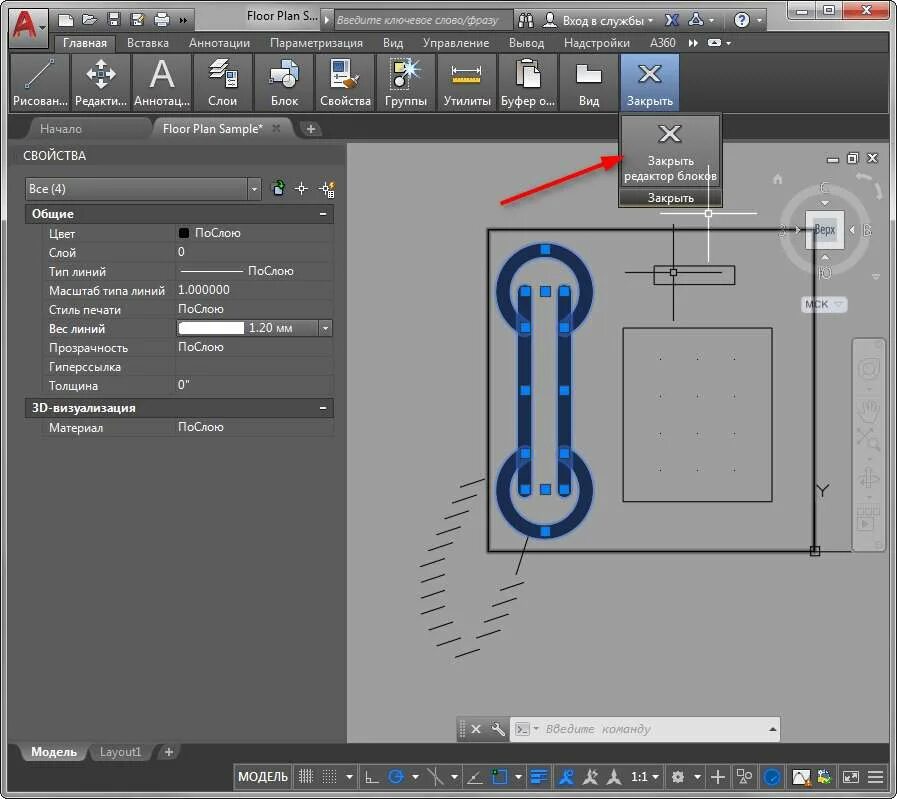This screenshot has width=897, height=799.
Task: Switch to the Layout1 tab
Action: (x=120, y=752)
